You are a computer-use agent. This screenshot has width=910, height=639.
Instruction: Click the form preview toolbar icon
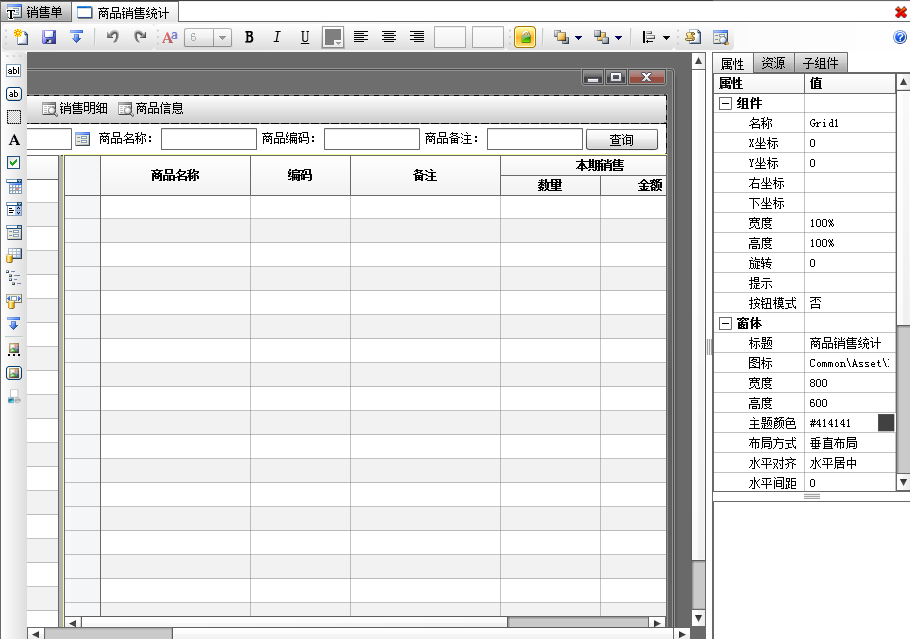coord(720,37)
